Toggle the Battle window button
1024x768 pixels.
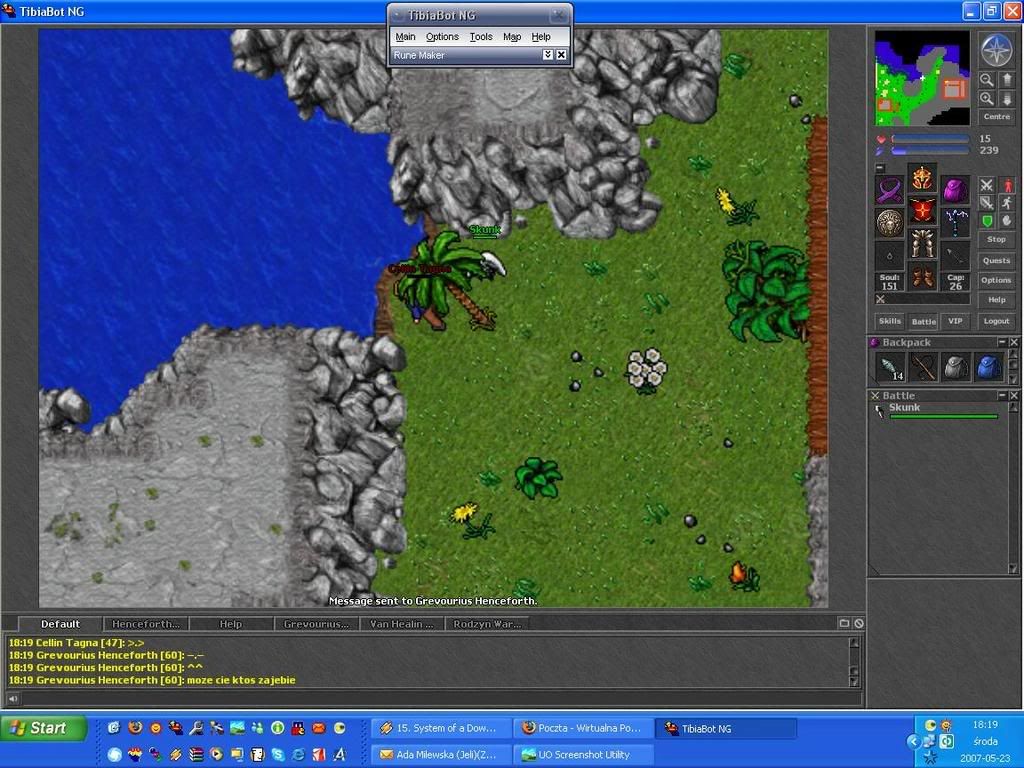tap(923, 321)
